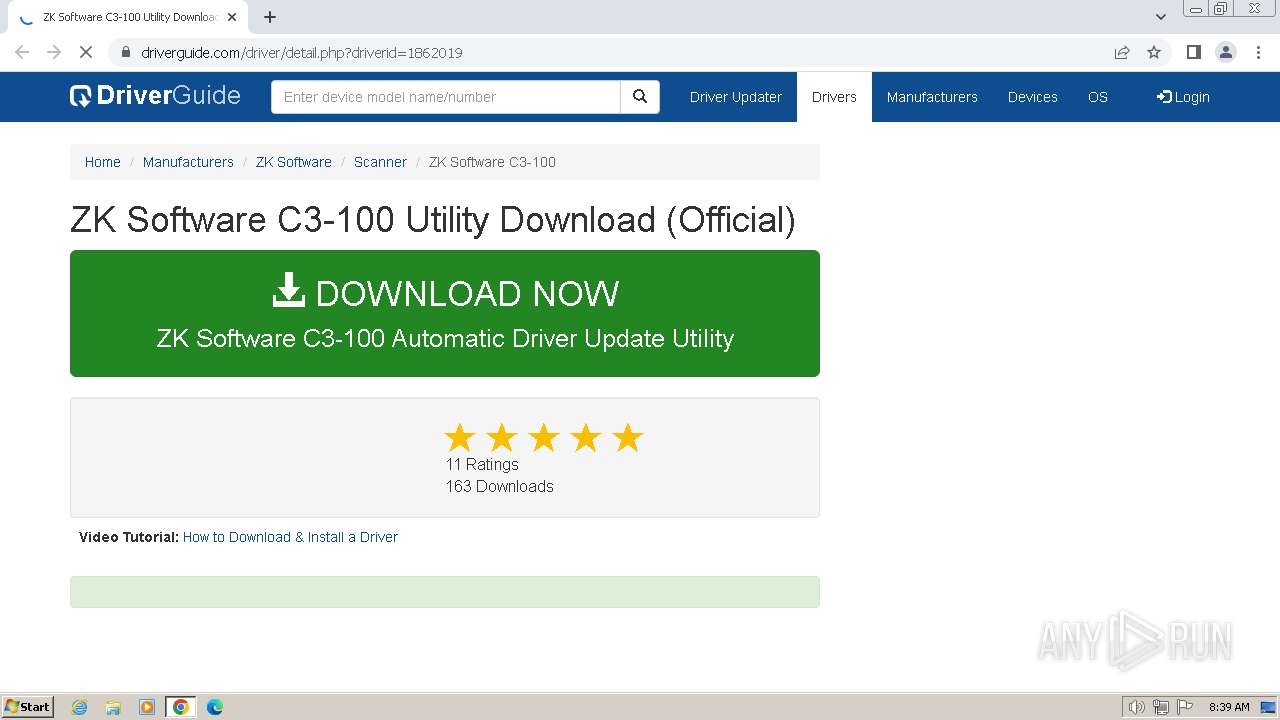Image resolution: width=1280 pixels, height=720 pixels.
Task: Click the third rating star
Action: point(544,438)
